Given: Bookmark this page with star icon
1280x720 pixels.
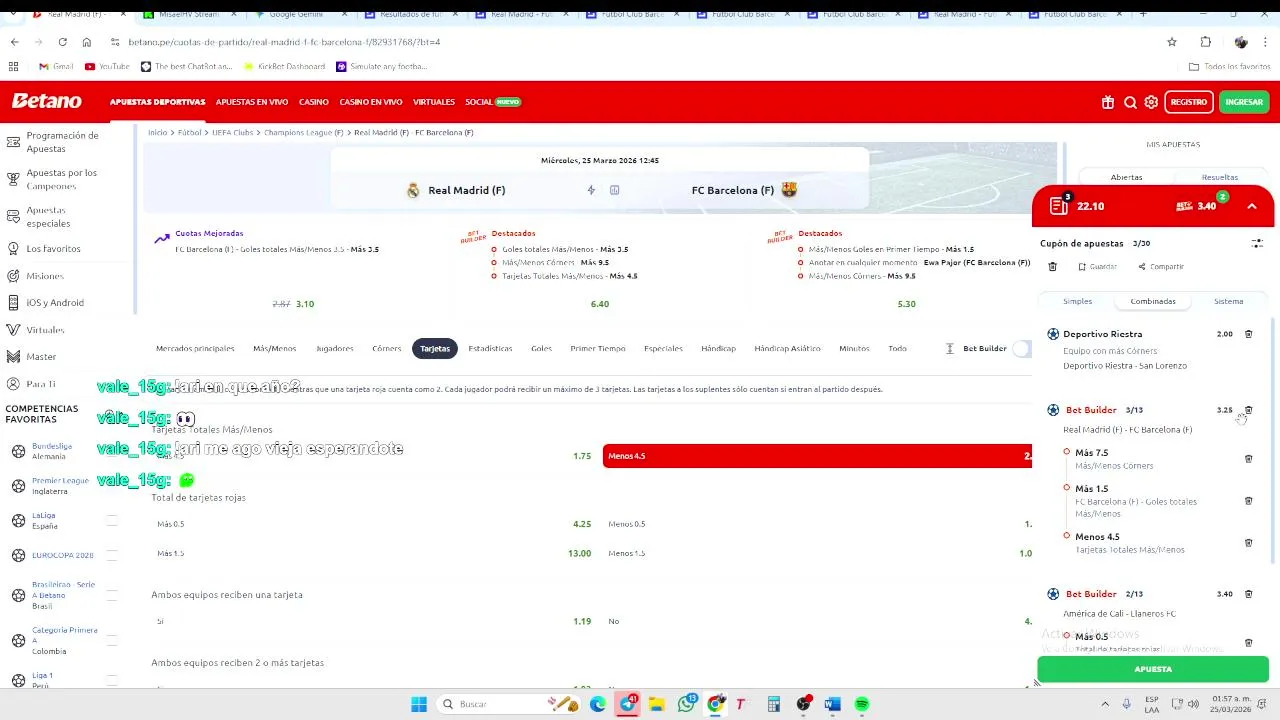Looking at the screenshot, I should [x=1172, y=42].
